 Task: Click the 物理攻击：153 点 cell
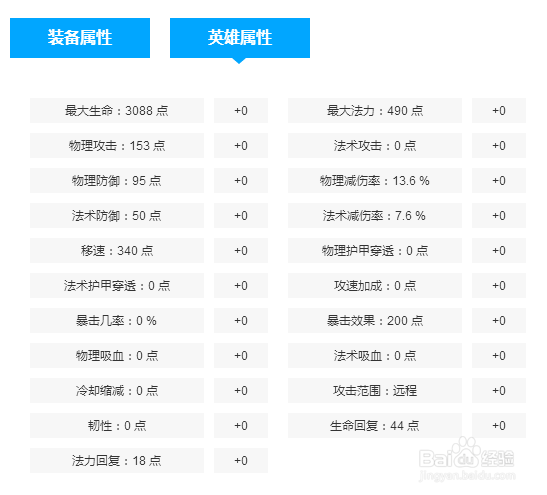(117, 145)
